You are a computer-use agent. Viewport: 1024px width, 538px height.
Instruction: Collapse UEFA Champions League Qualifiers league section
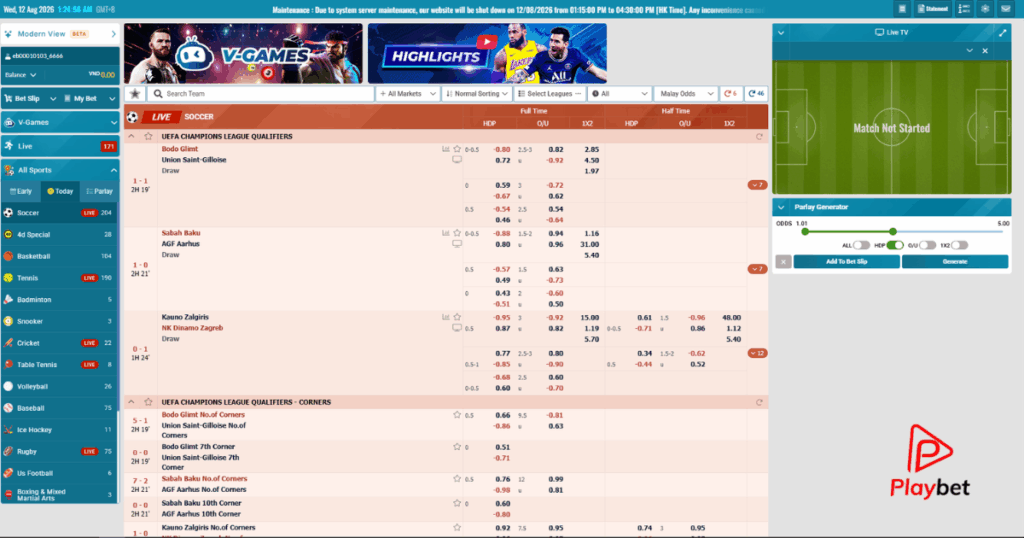click(x=131, y=136)
